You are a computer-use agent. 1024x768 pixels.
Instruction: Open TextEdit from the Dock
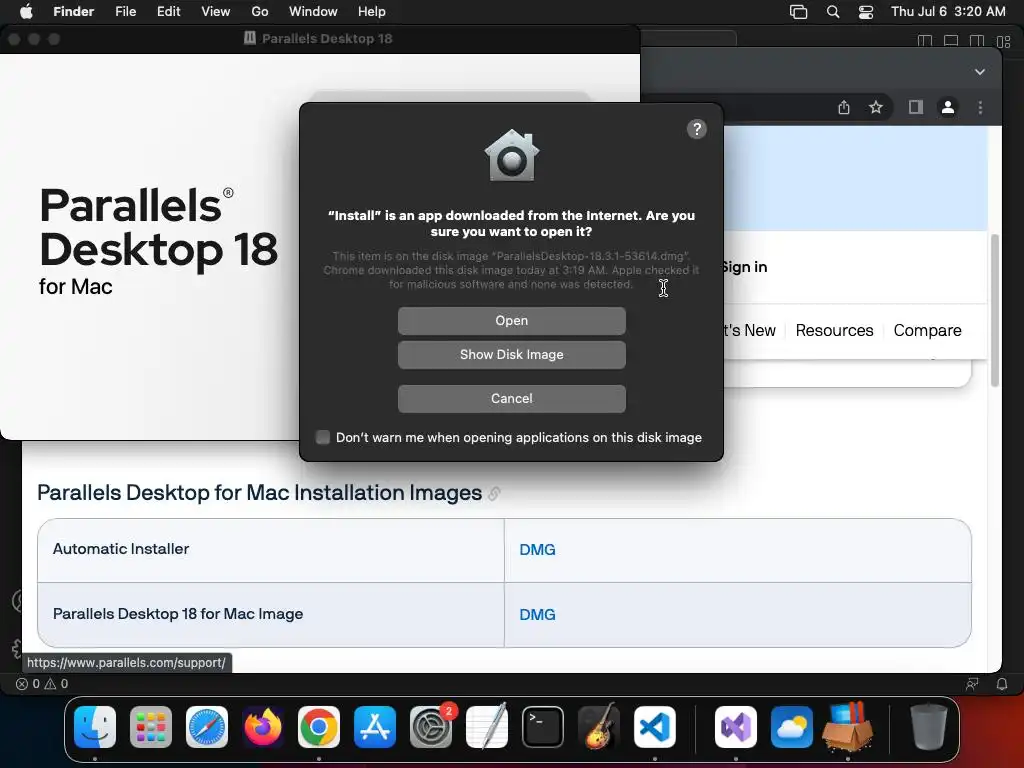coord(487,727)
